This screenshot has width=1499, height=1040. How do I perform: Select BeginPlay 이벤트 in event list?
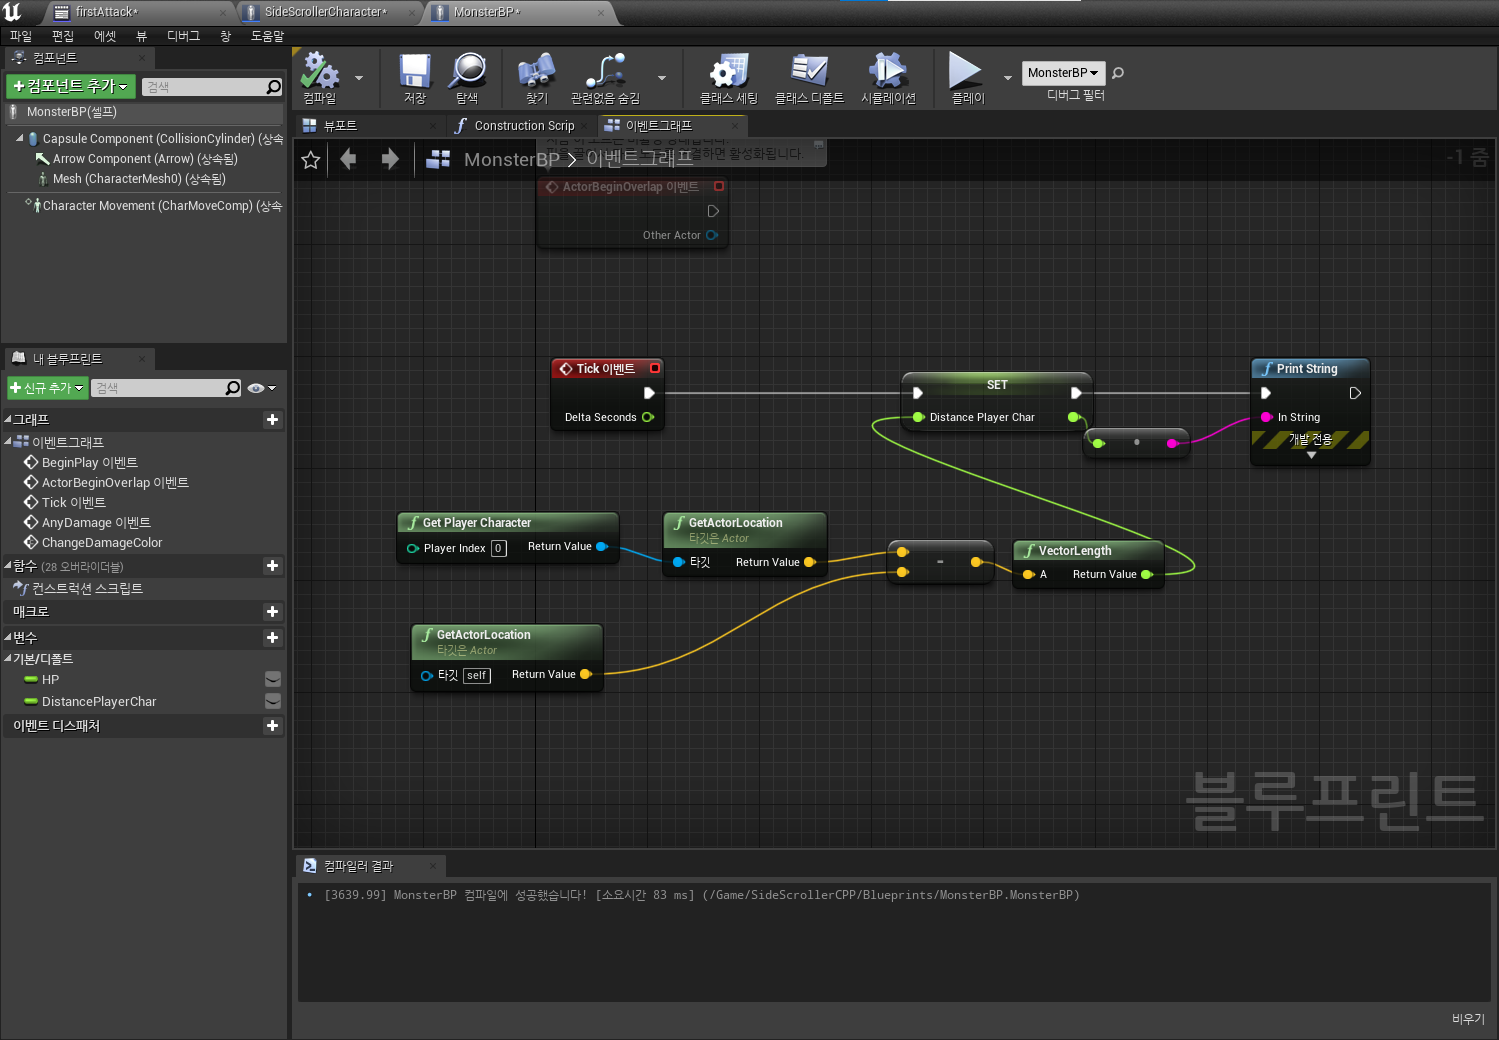click(90, 462)
